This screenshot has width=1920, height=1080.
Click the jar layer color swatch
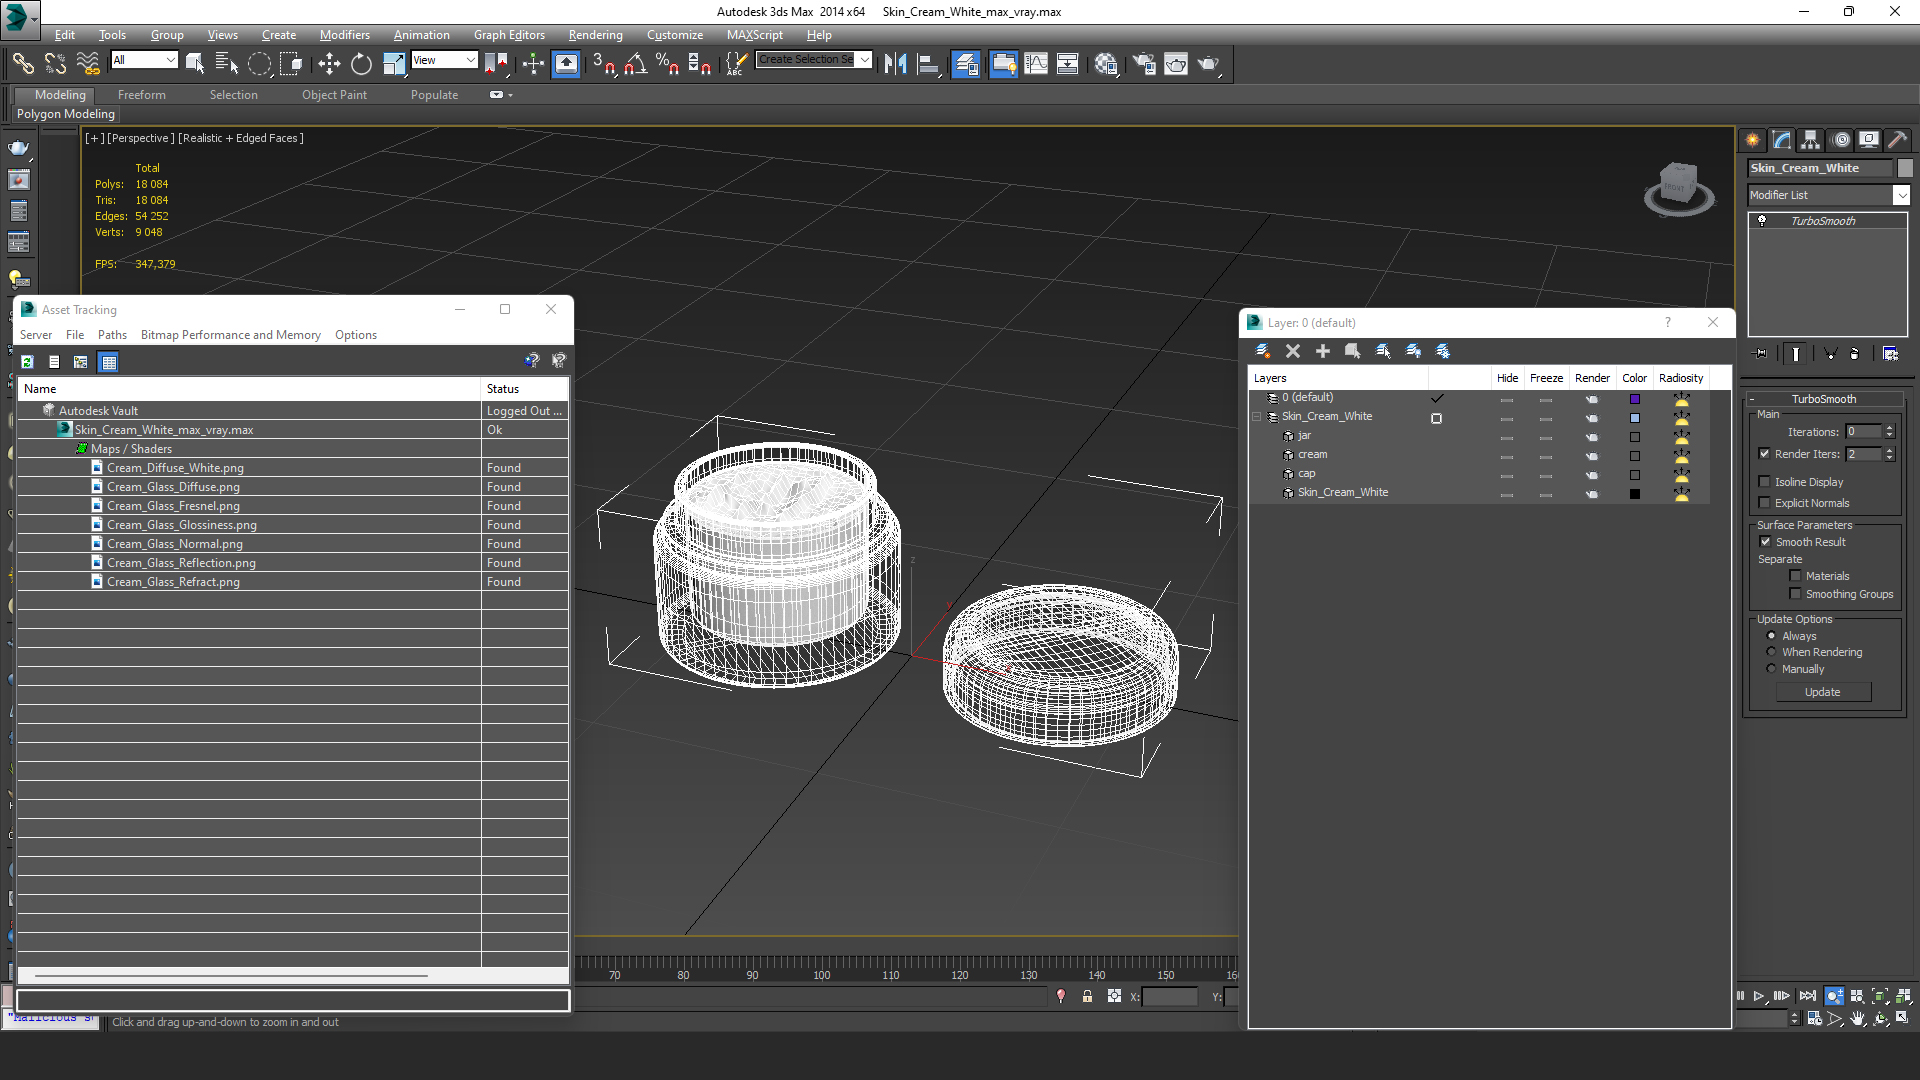(1635, 437)
